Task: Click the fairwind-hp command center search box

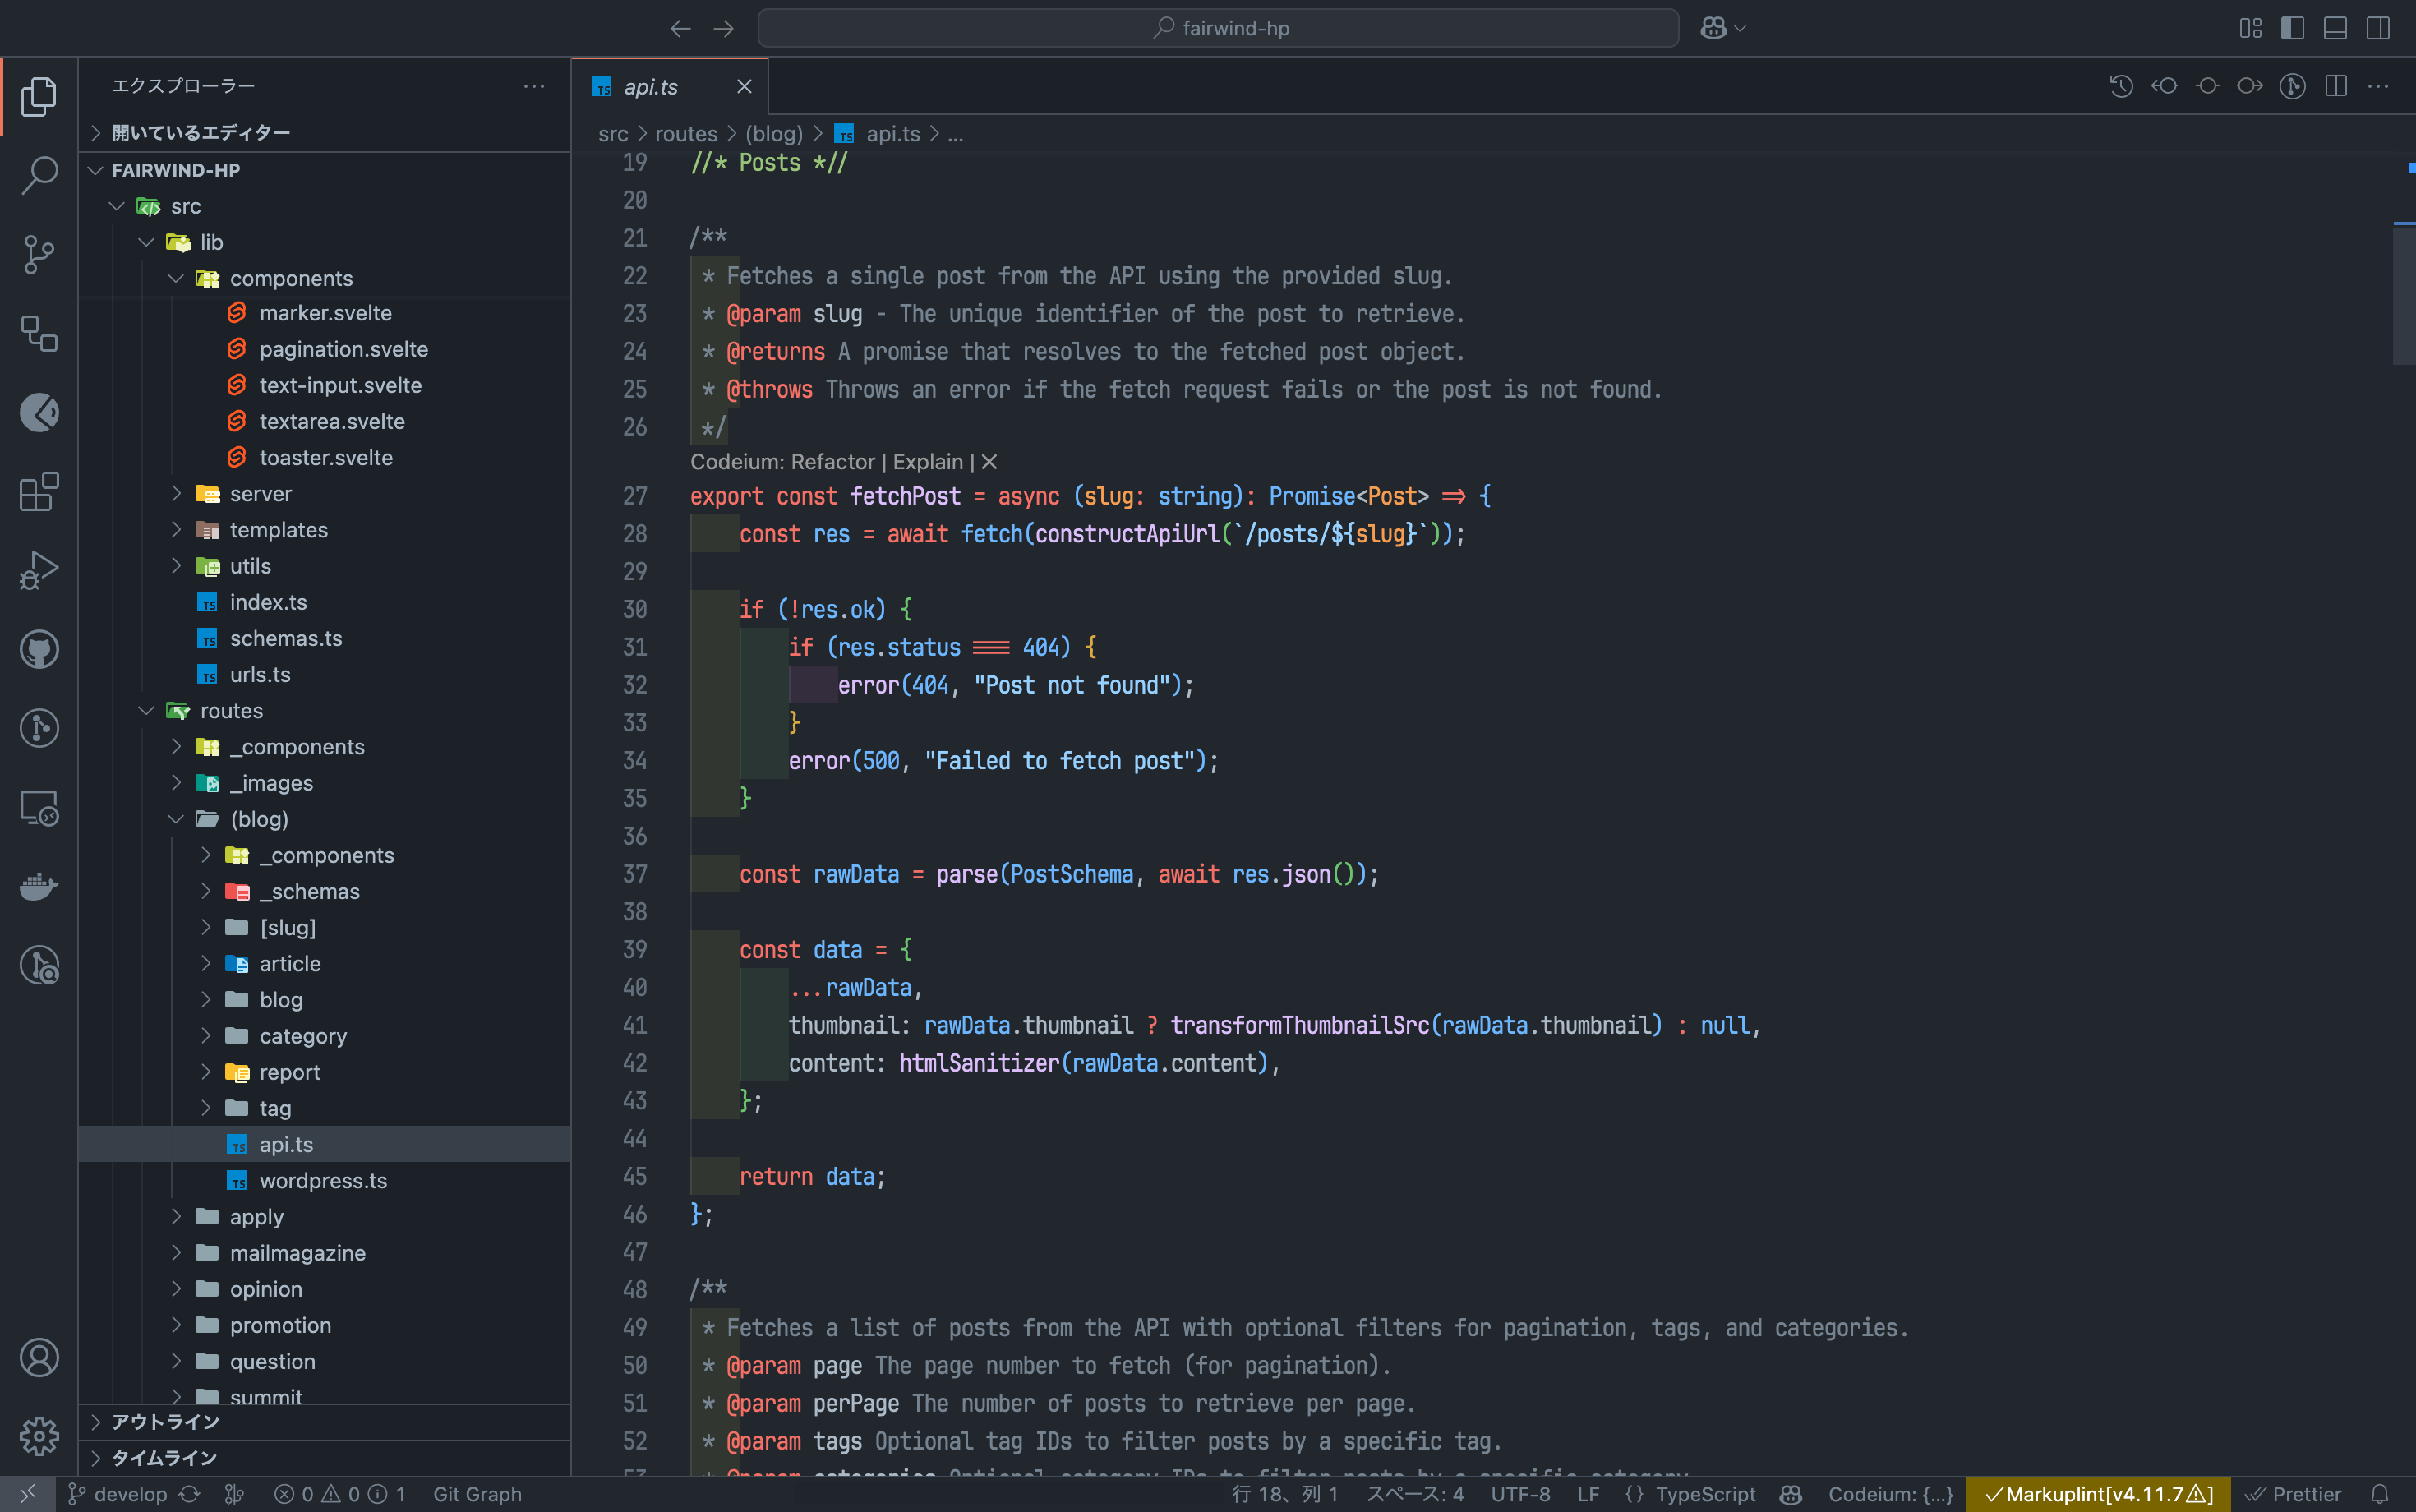Action: [x=1218, y=28]
